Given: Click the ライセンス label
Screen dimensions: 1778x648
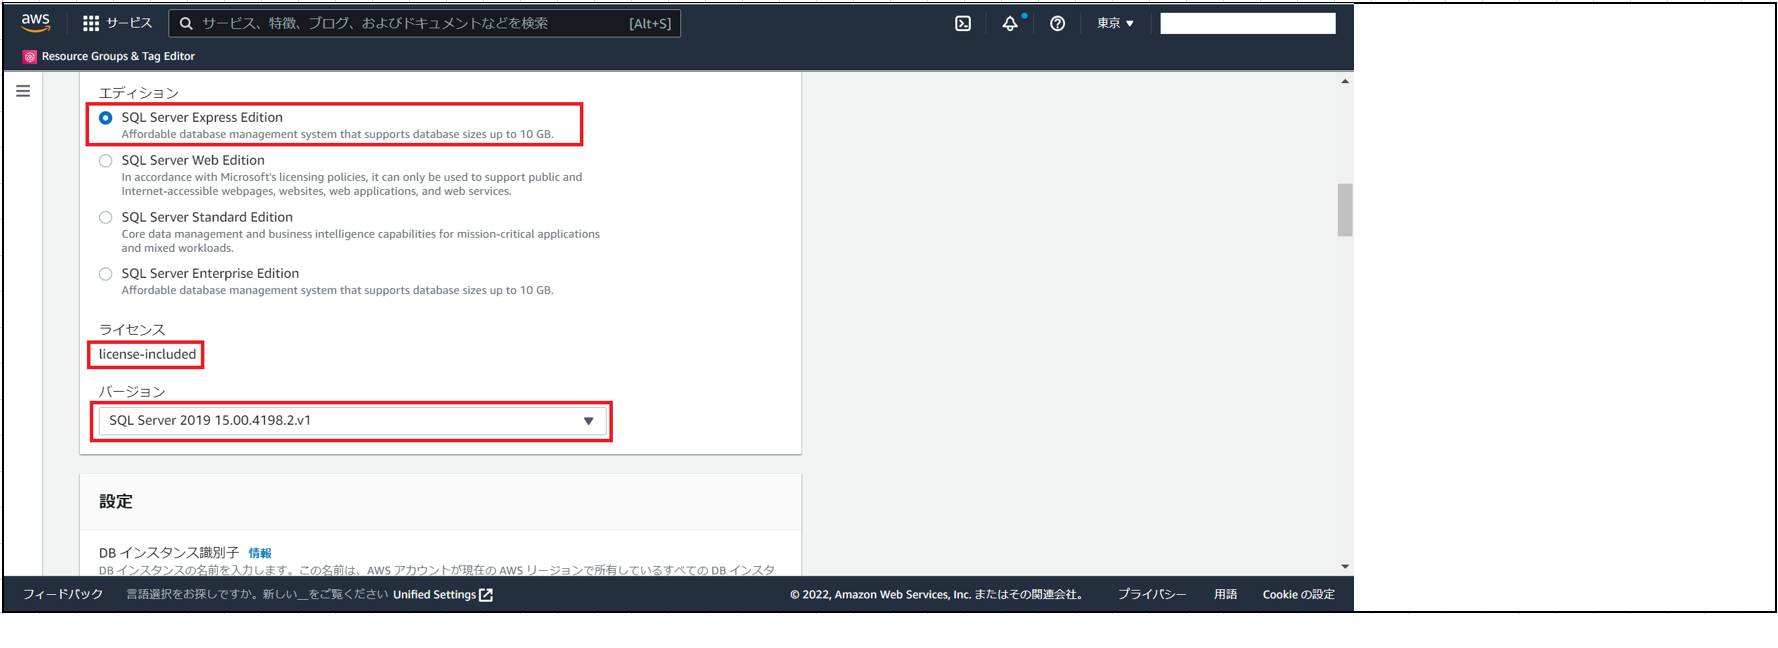Looking at the screenshot, I should [x=132, y=330].
